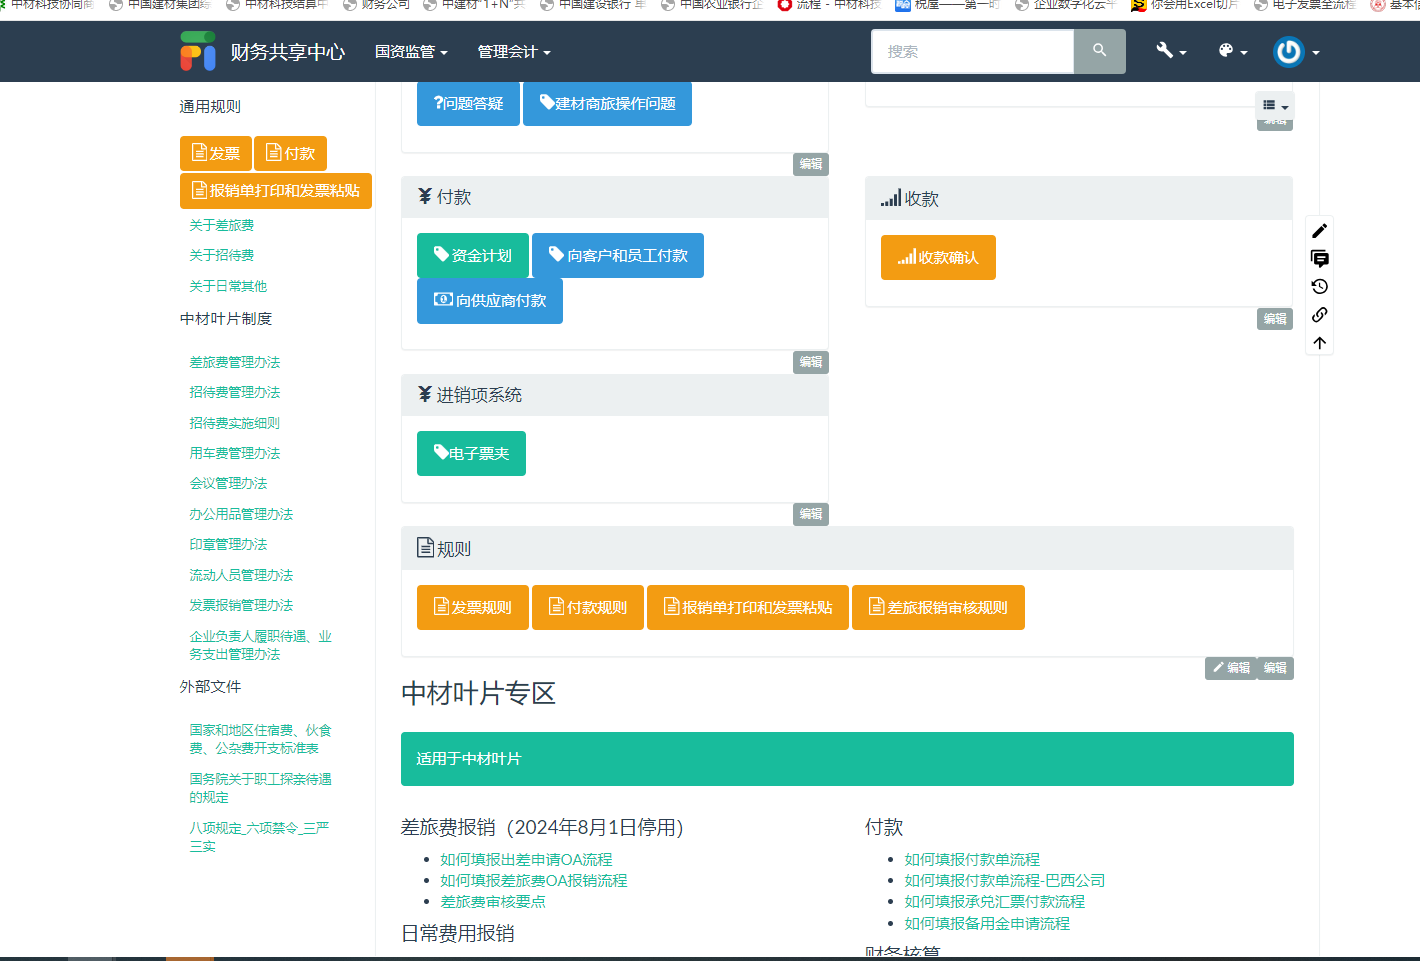Open the 流程 - 中材科技 bookmark

pyautogui.click(x=829, y=5)
